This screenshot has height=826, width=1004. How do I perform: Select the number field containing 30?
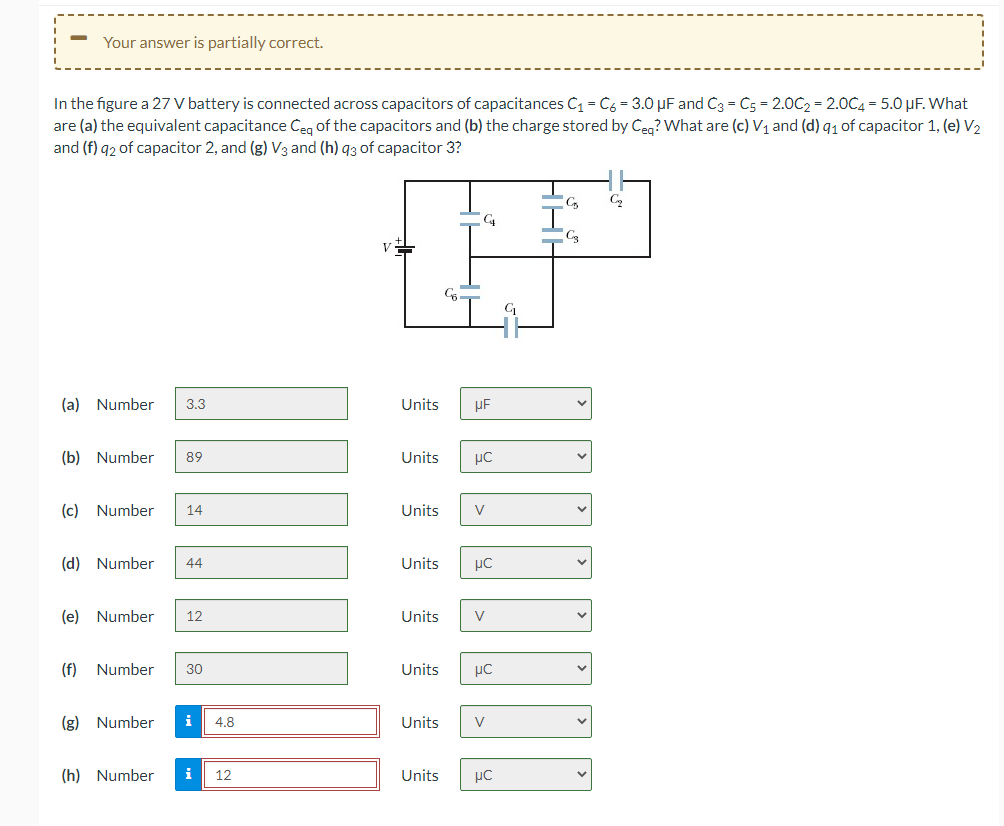(x=261, y=668)
